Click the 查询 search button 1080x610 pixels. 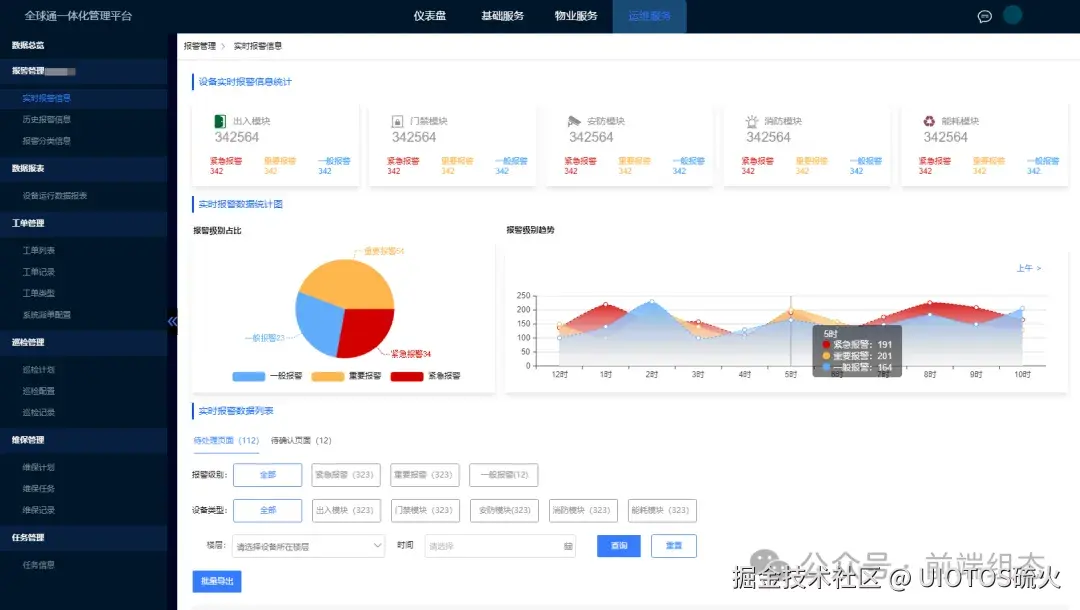618,545
